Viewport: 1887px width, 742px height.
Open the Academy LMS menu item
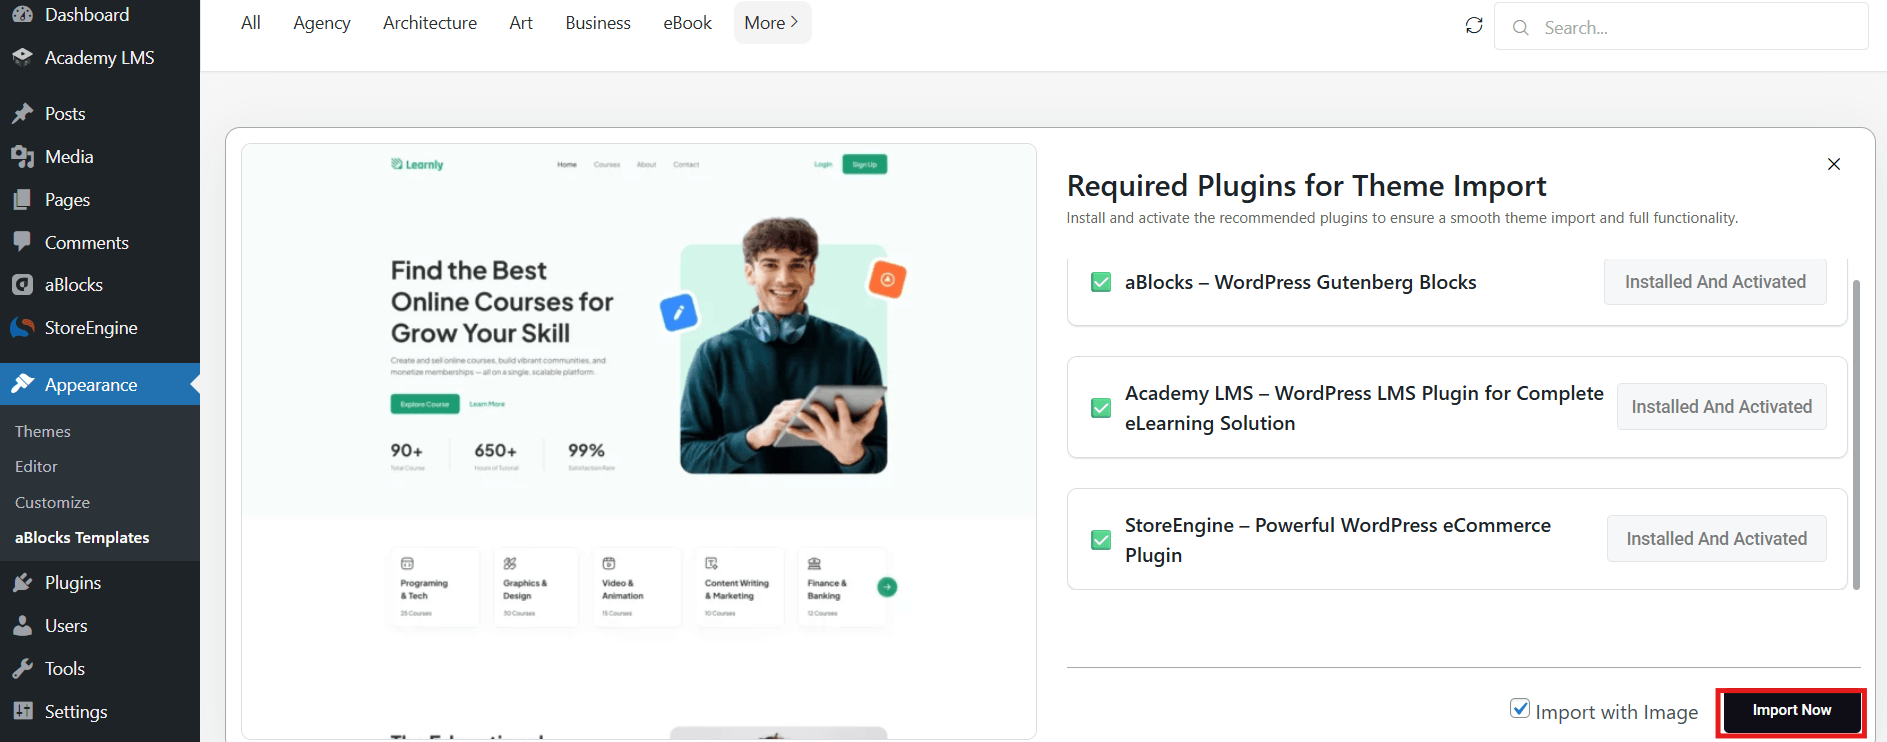coord(100,58)
